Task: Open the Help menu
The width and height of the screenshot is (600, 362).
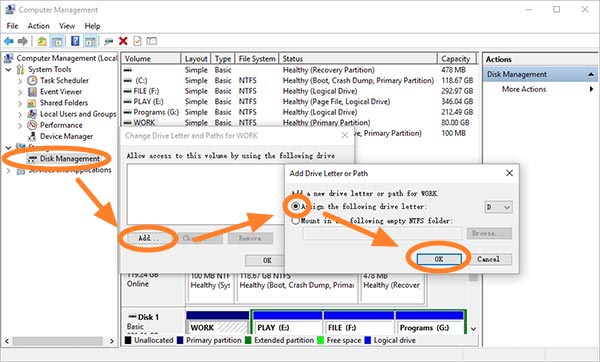Action: click(93, 26)
